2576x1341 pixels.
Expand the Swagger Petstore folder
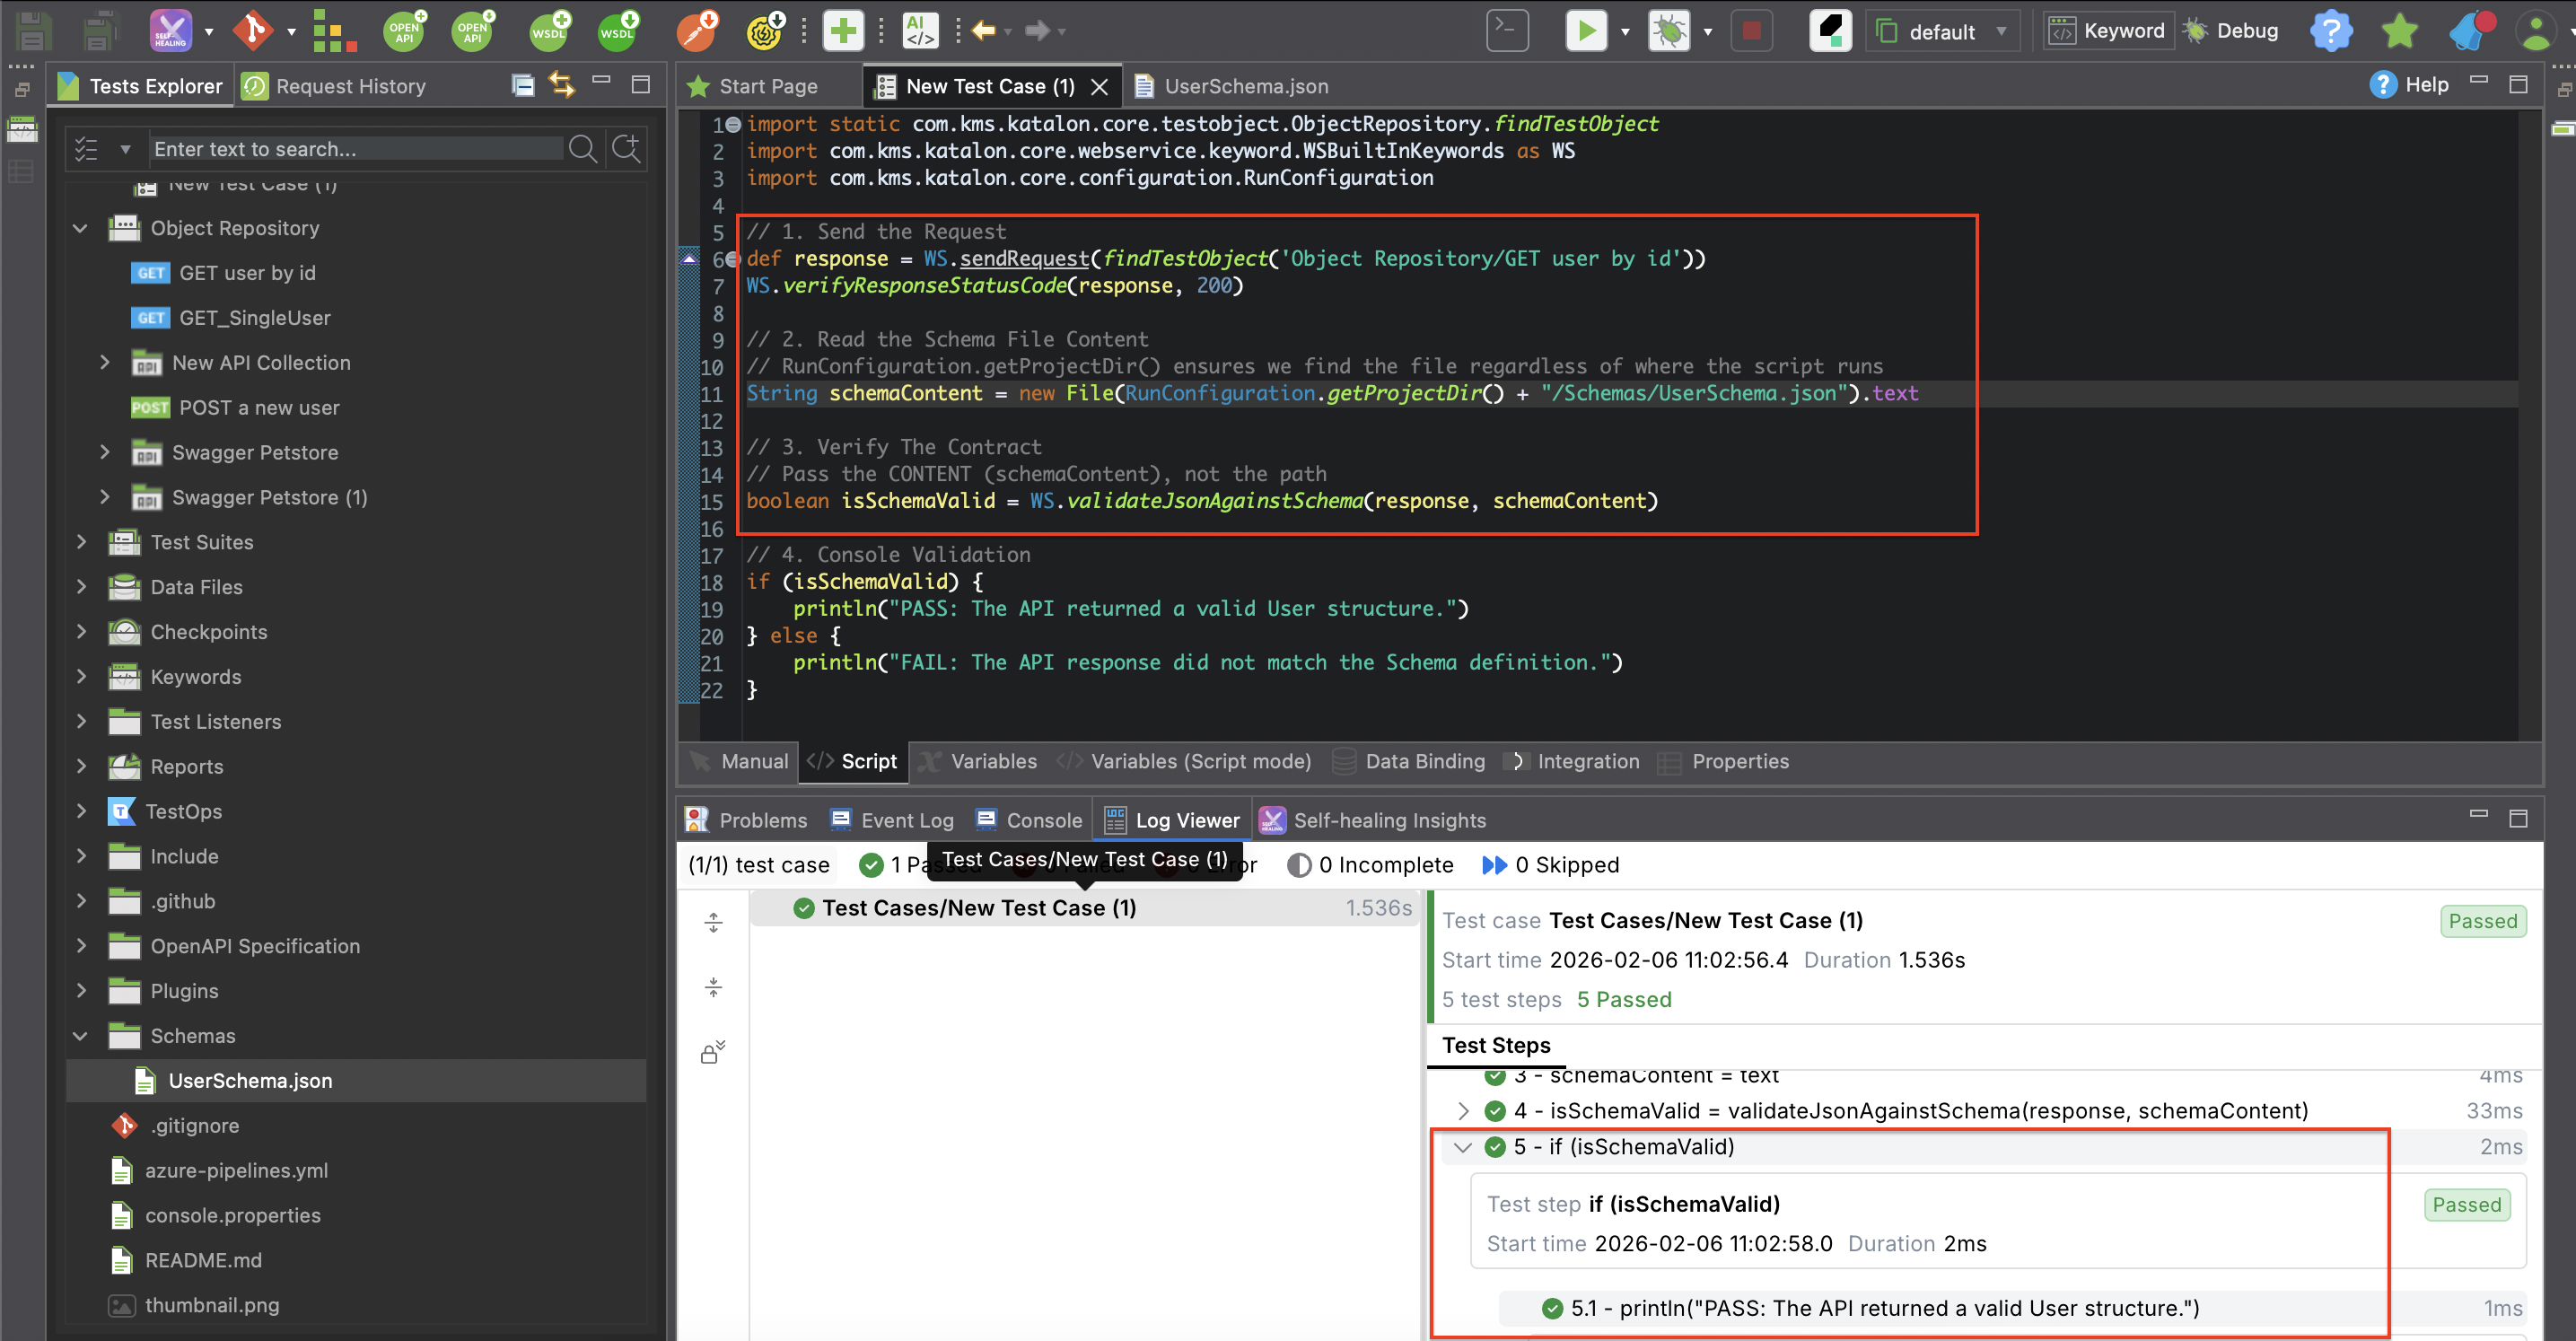click(x=106, y=452)
